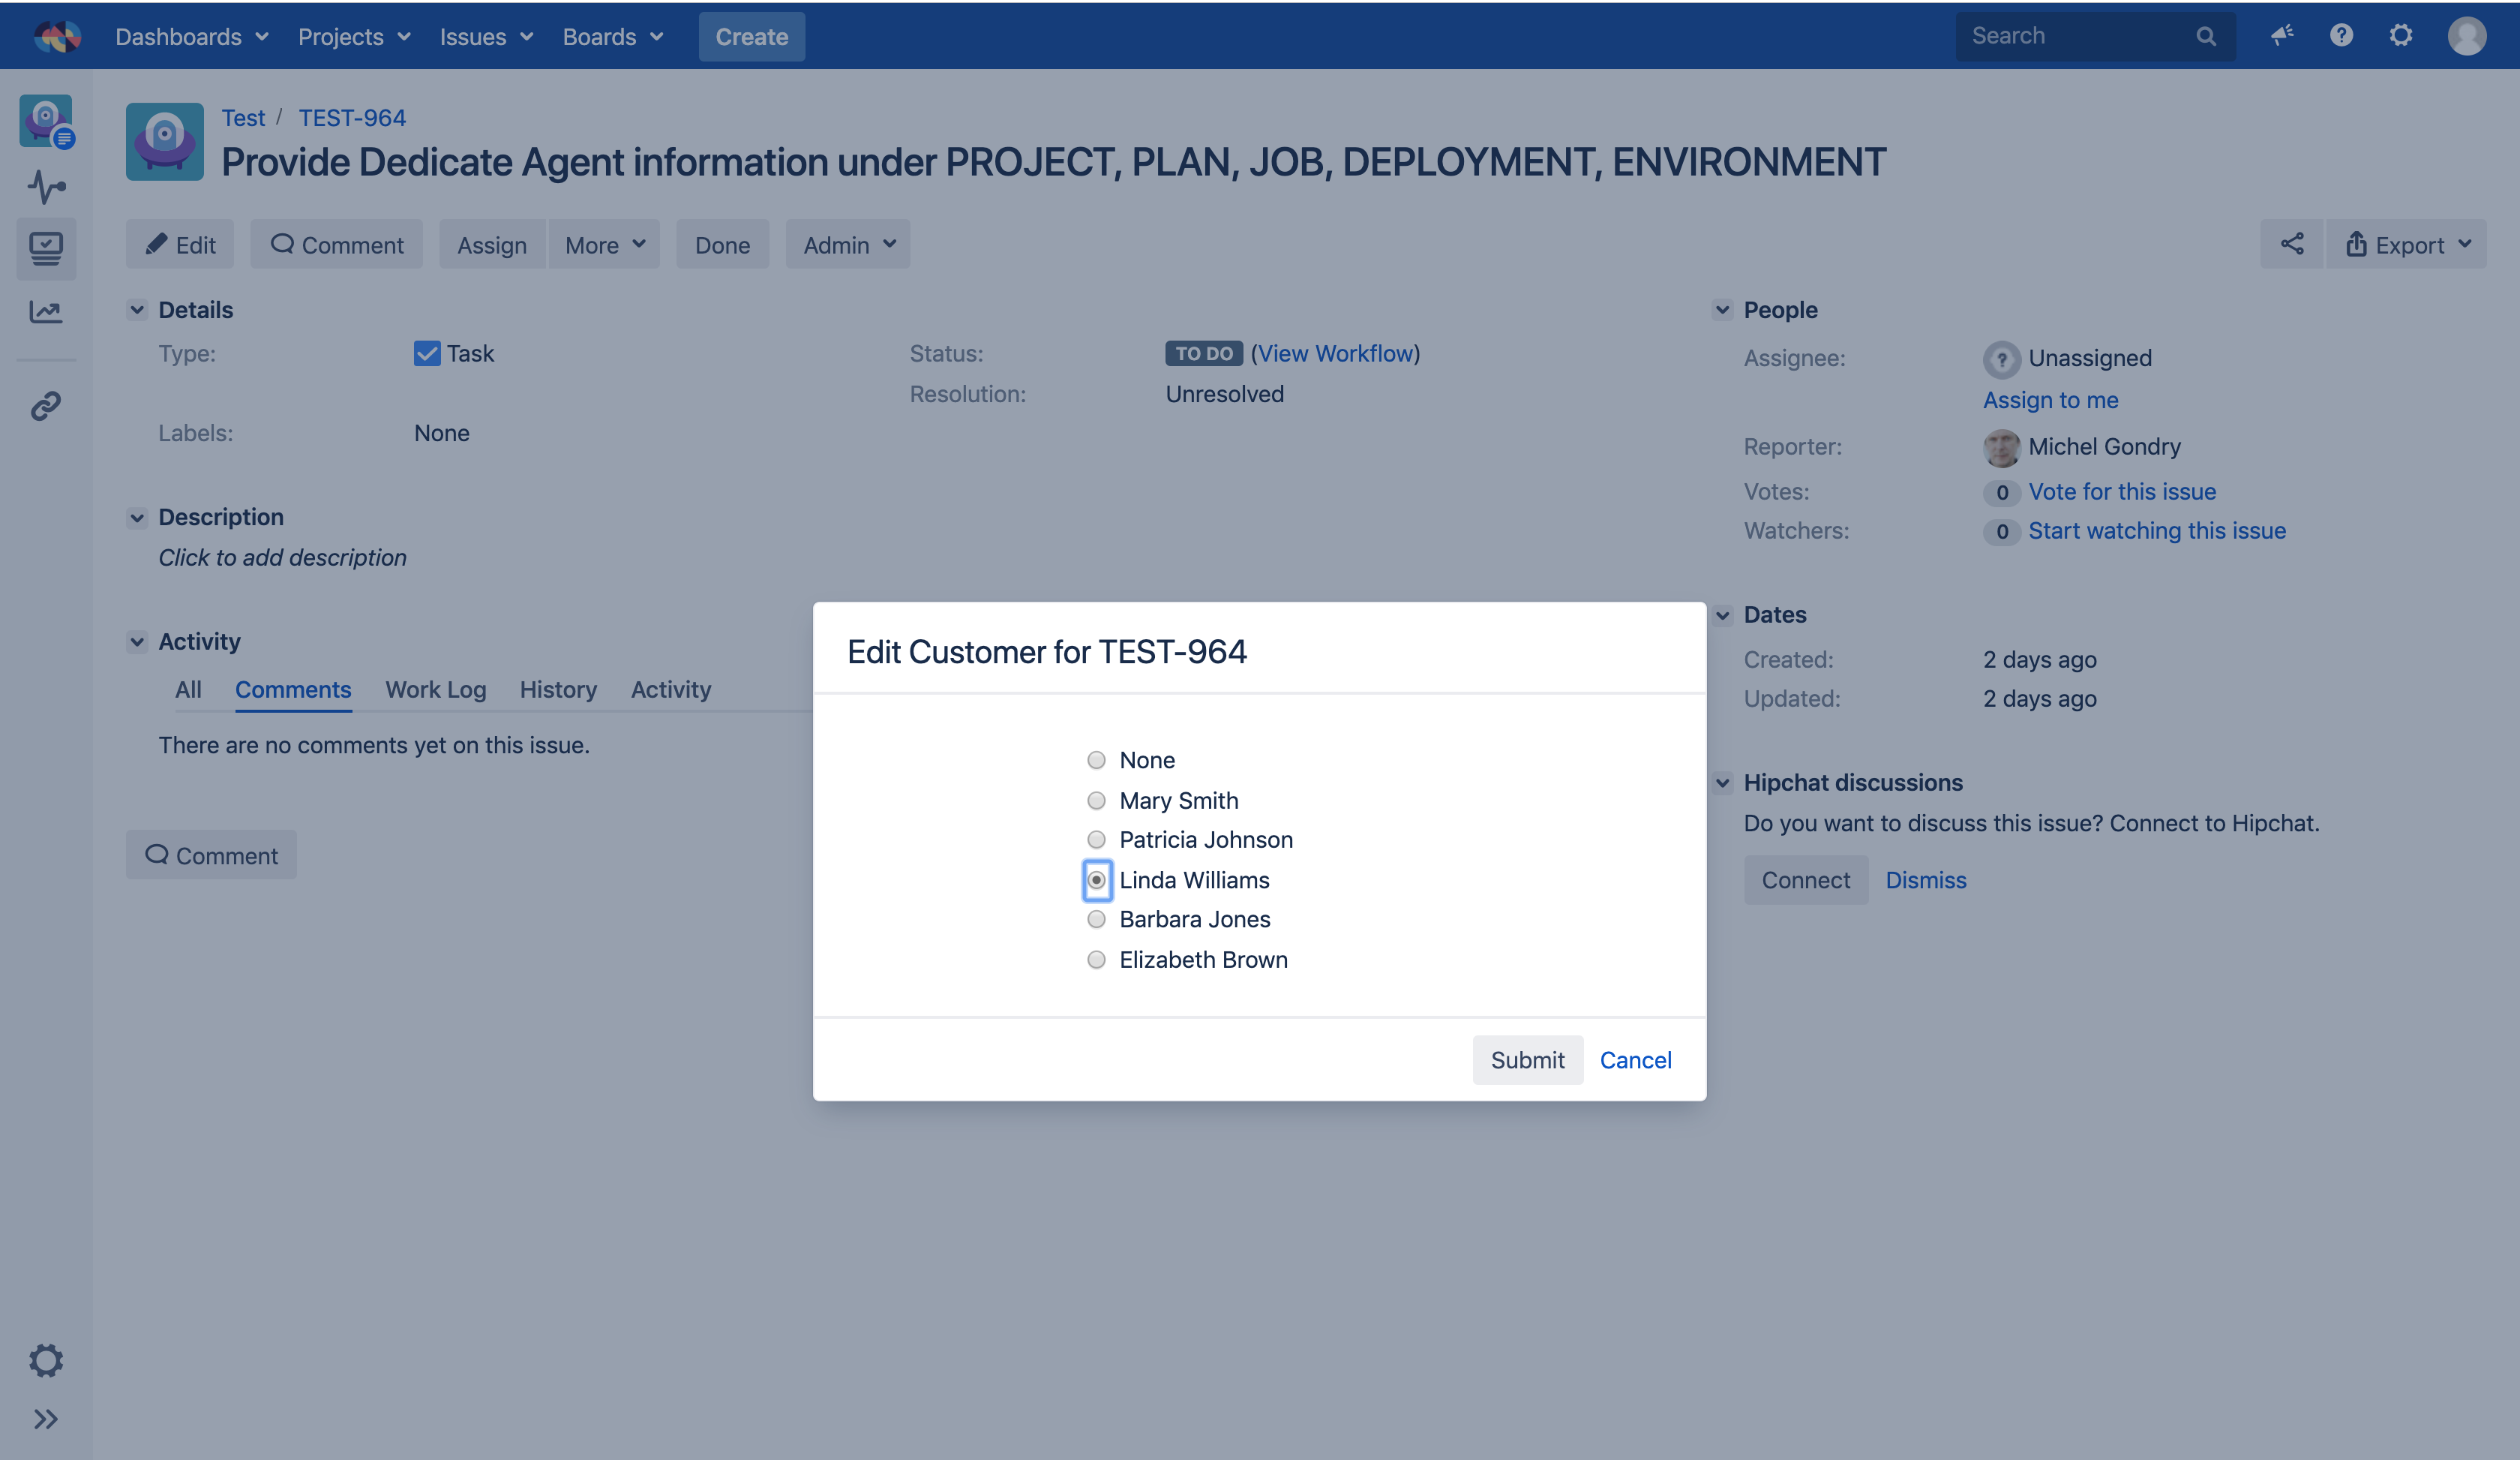2520x1460 pixels.
Task: Choose Elizabeth Brown radio button
Action: point(1096,960)
